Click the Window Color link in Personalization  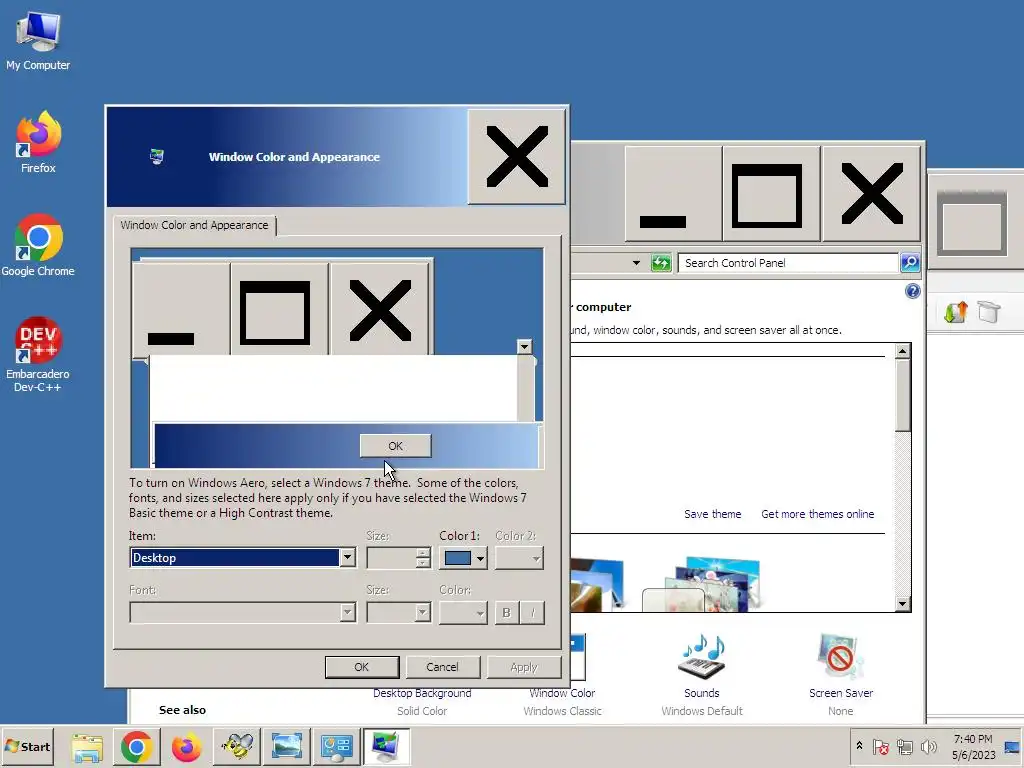tap(562, 693)
